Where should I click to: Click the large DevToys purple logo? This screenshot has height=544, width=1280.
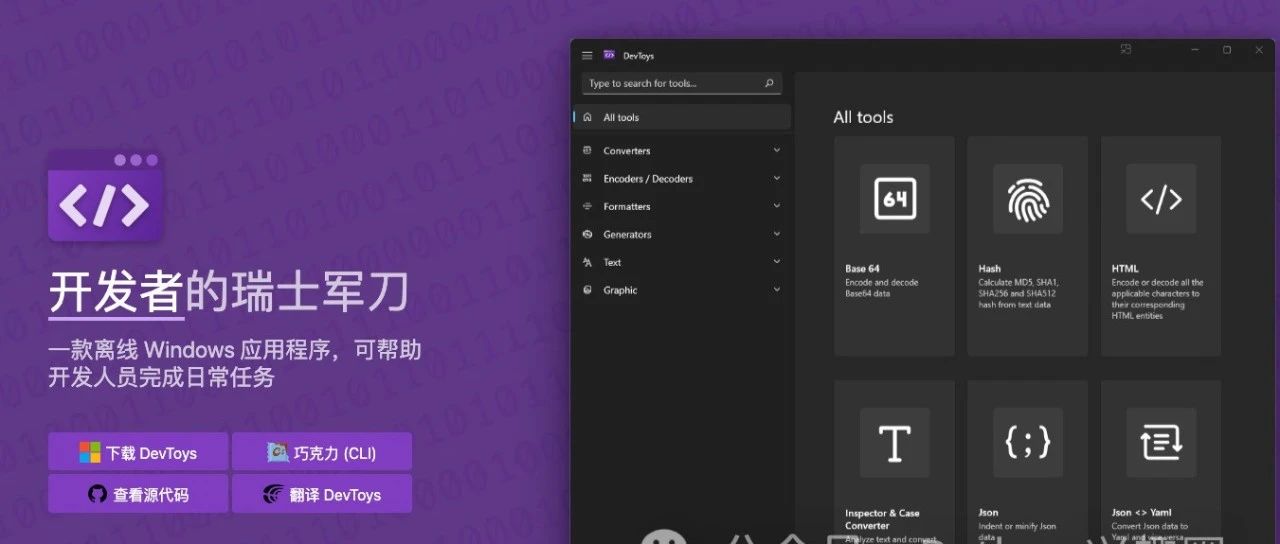click(105, 197)
